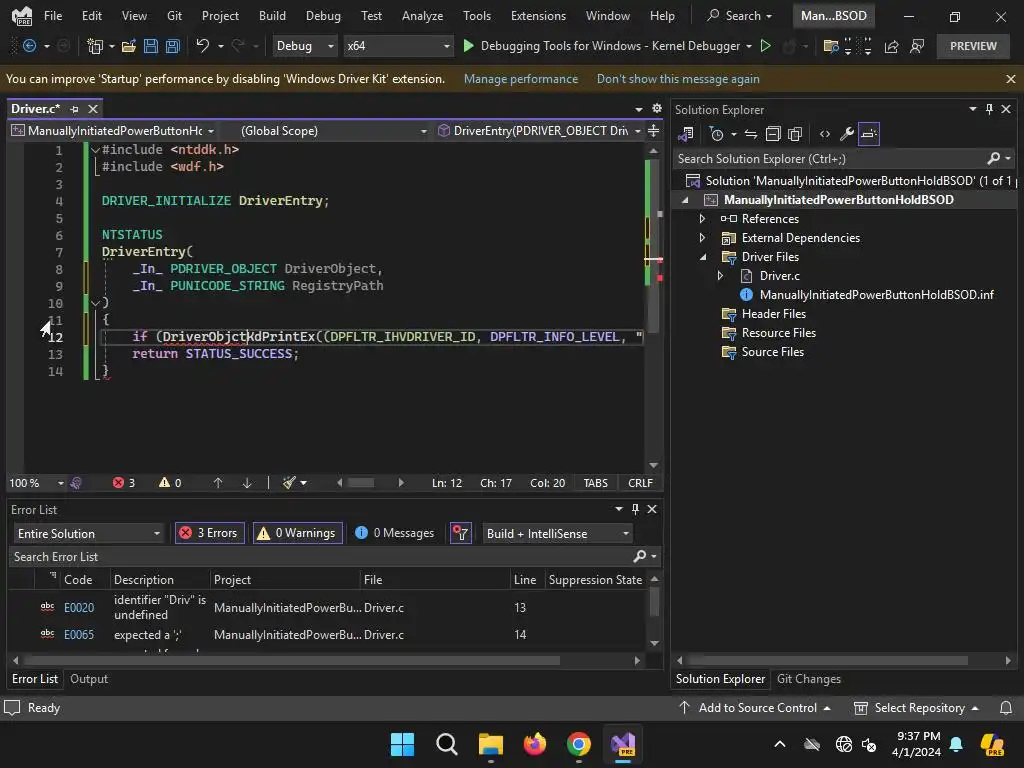1024x768 pixels.
Task: Open the Debug configuration dropdown
Action: (x=305, y=46)
